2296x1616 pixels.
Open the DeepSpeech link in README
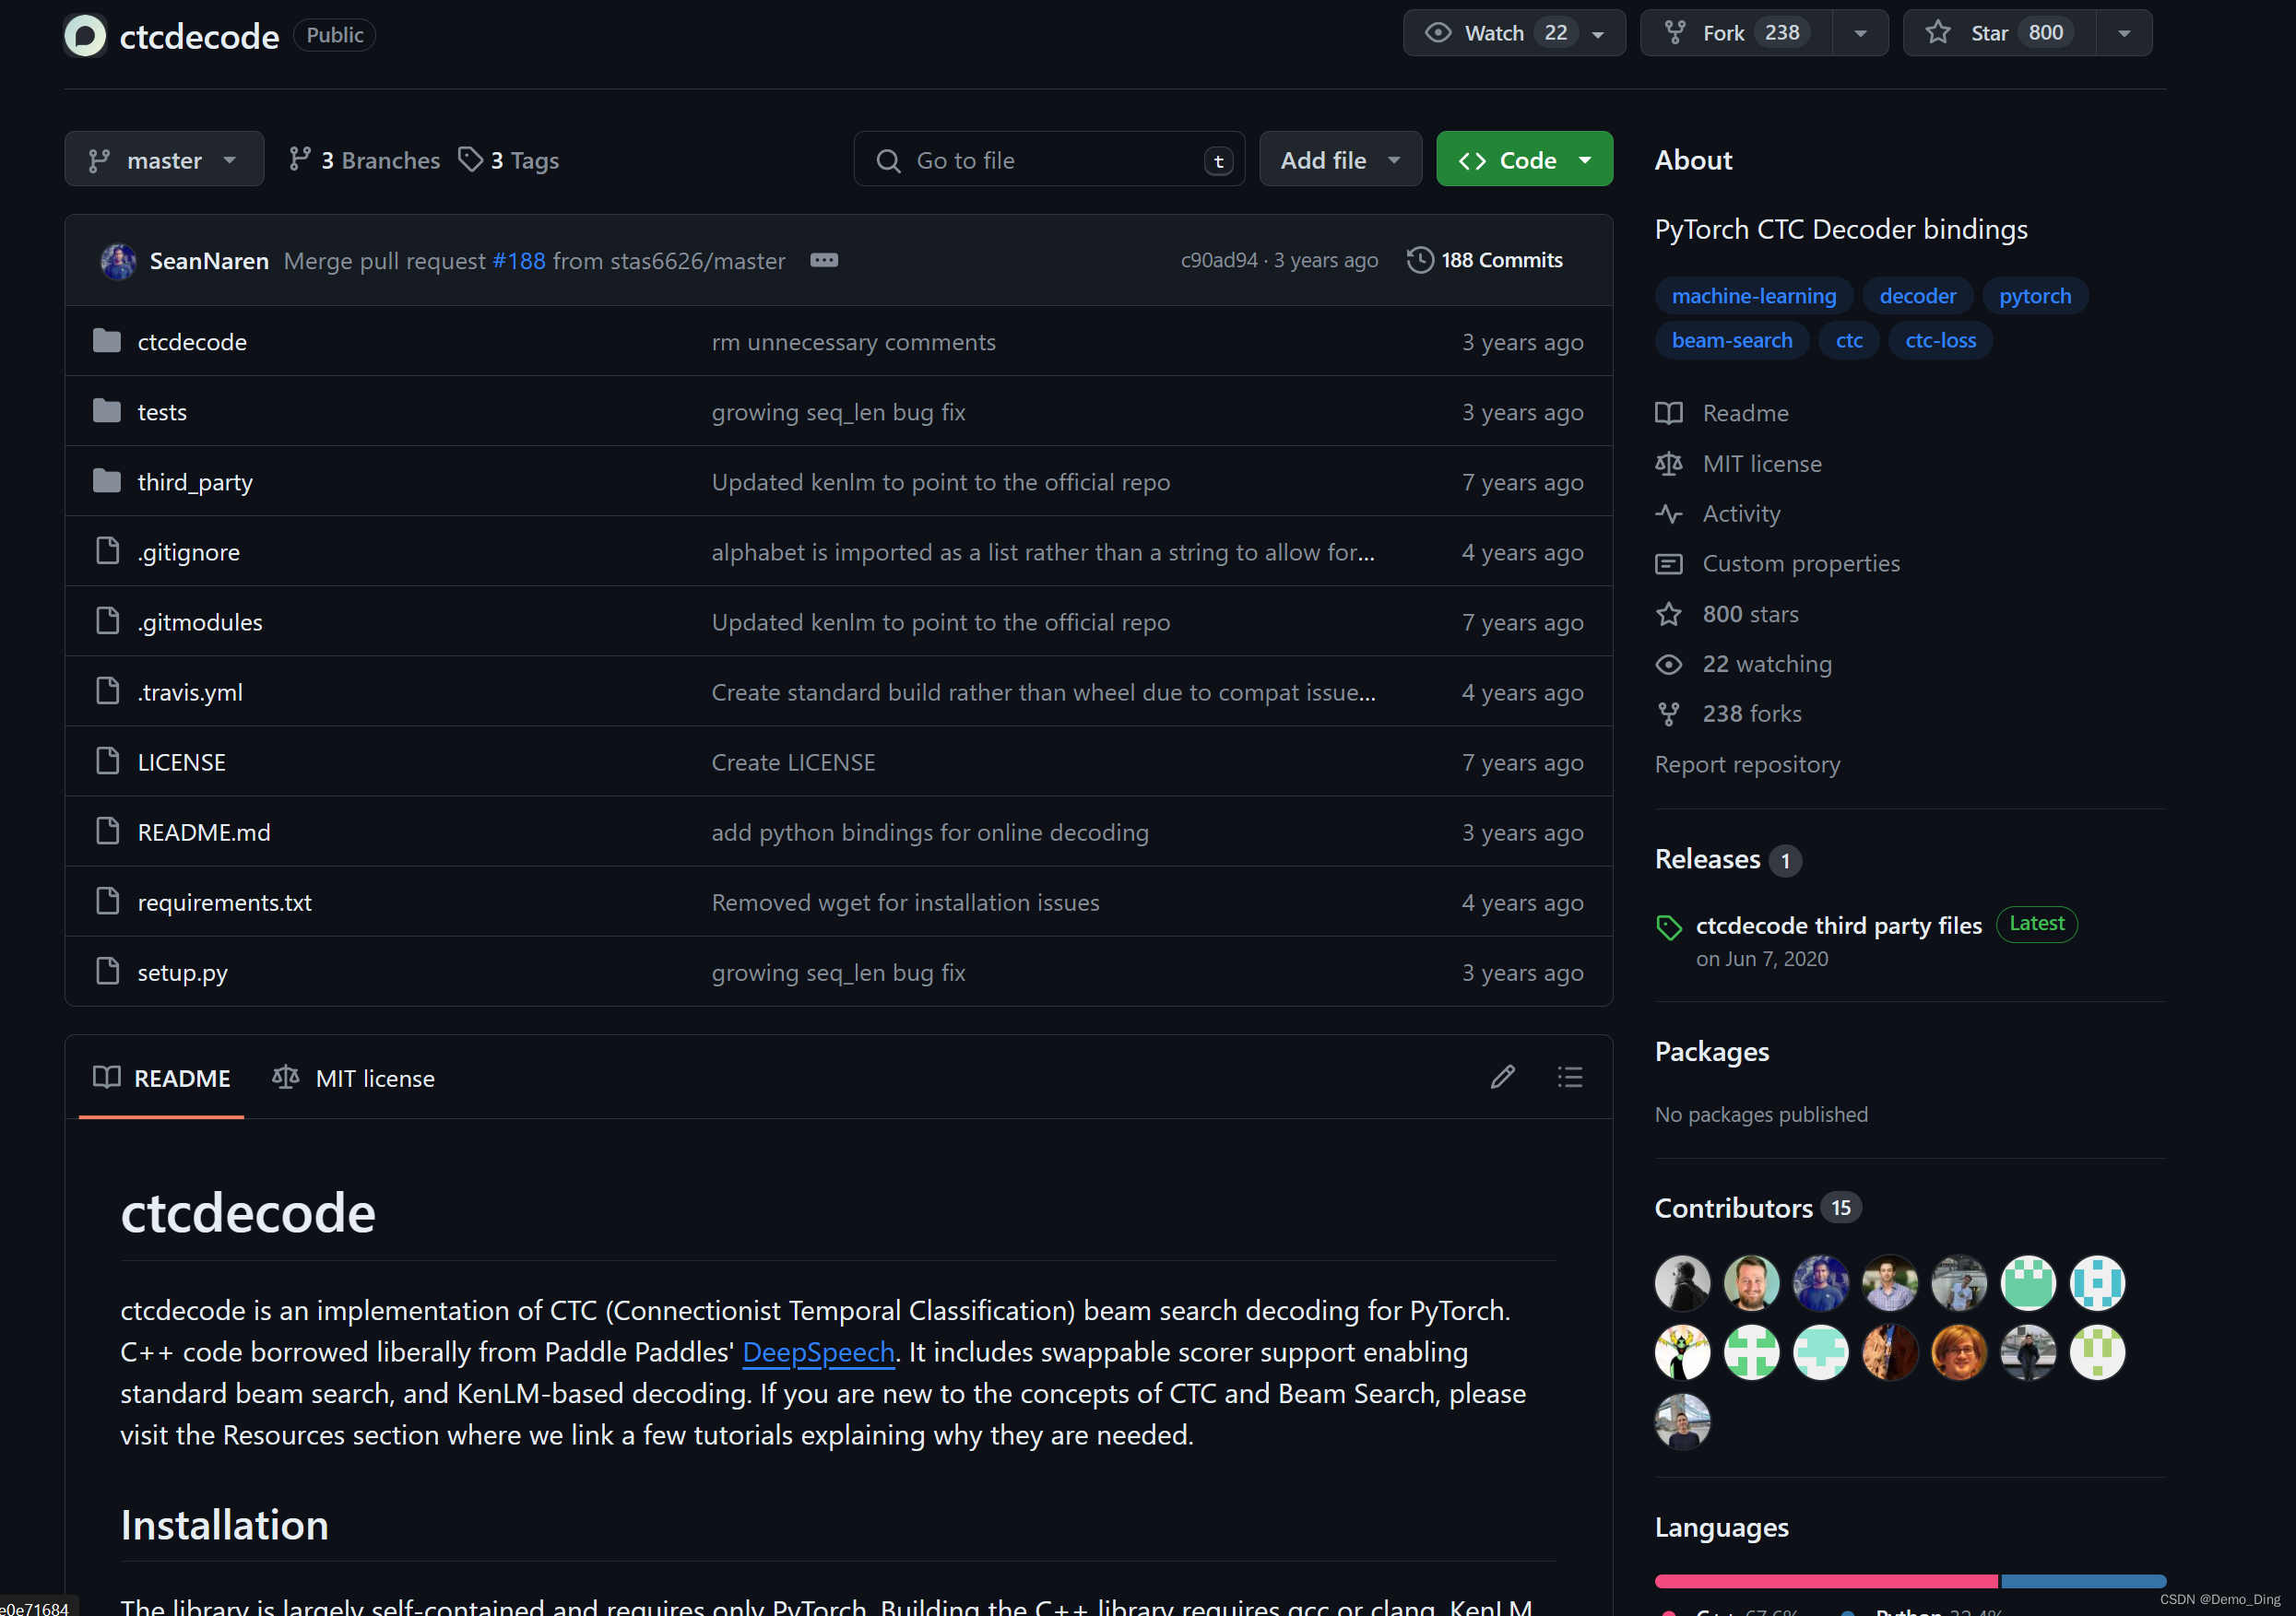[x=817, y=1352]
